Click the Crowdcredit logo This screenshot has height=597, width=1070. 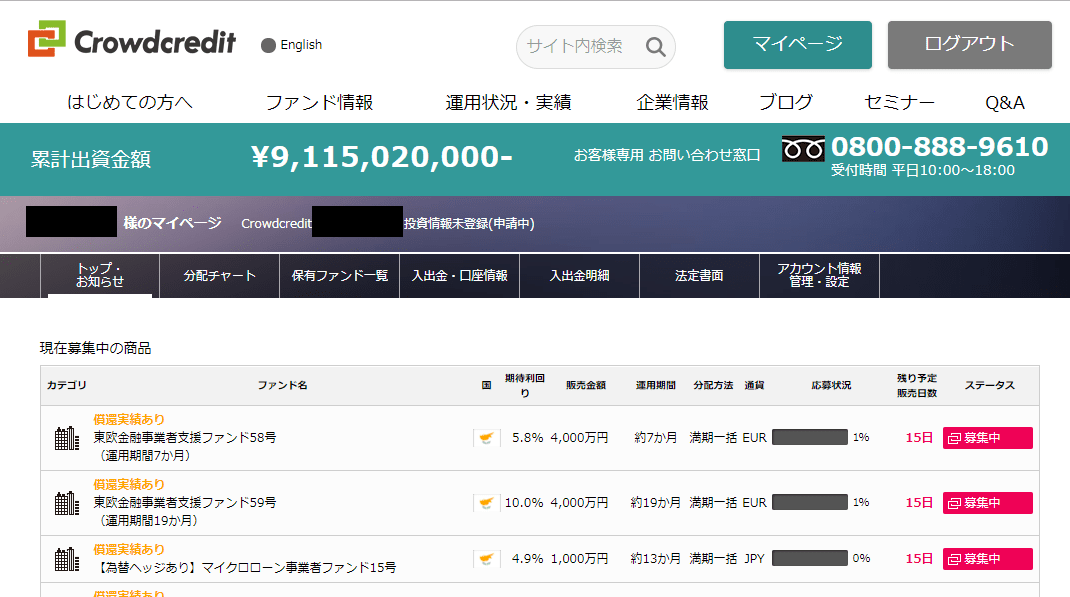(x=132, y=40)
